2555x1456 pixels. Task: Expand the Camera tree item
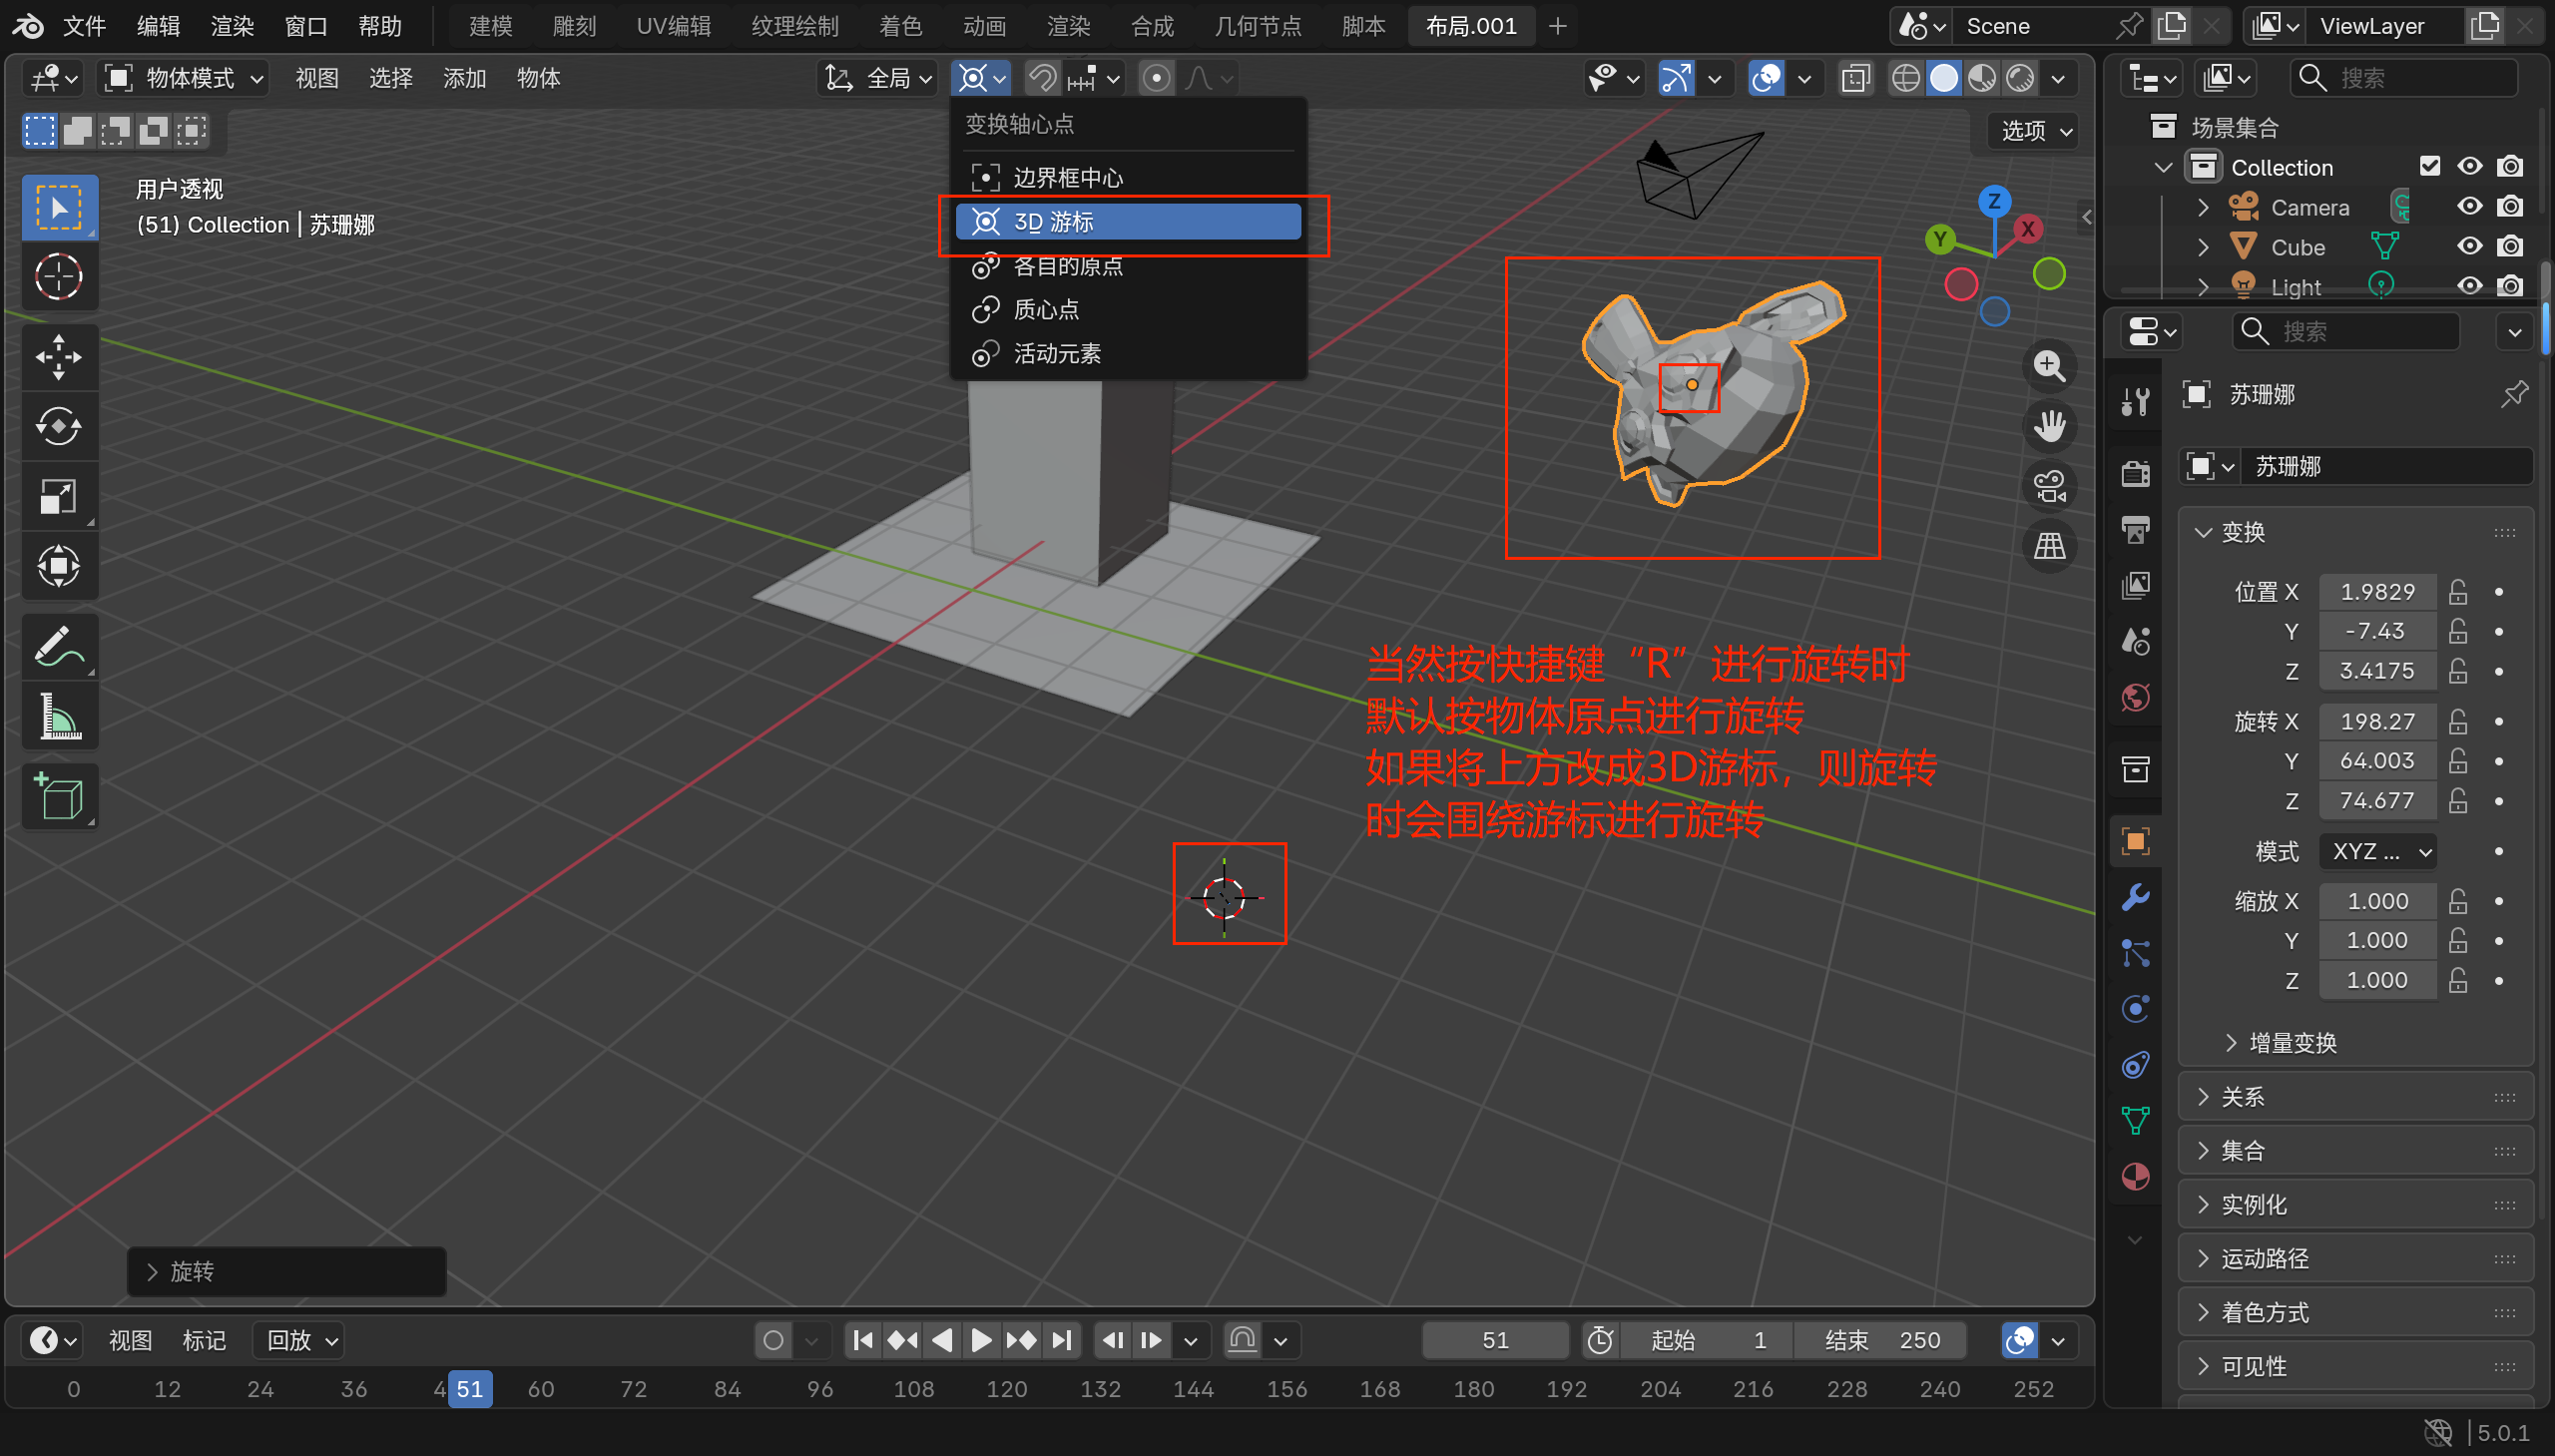point(2203,207)
